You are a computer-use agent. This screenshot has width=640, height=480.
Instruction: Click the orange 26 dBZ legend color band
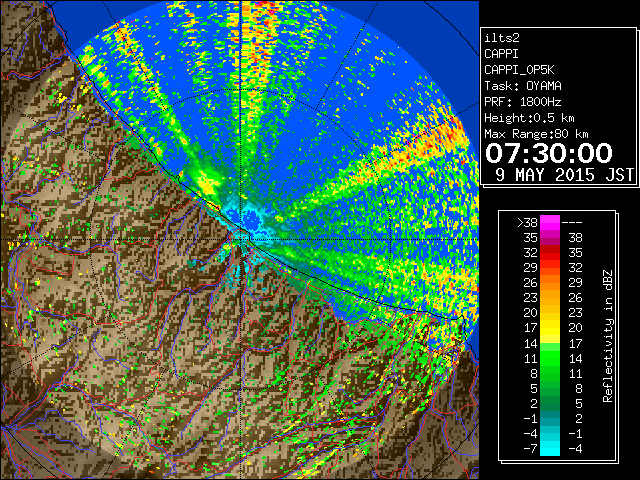click(550, 283)
